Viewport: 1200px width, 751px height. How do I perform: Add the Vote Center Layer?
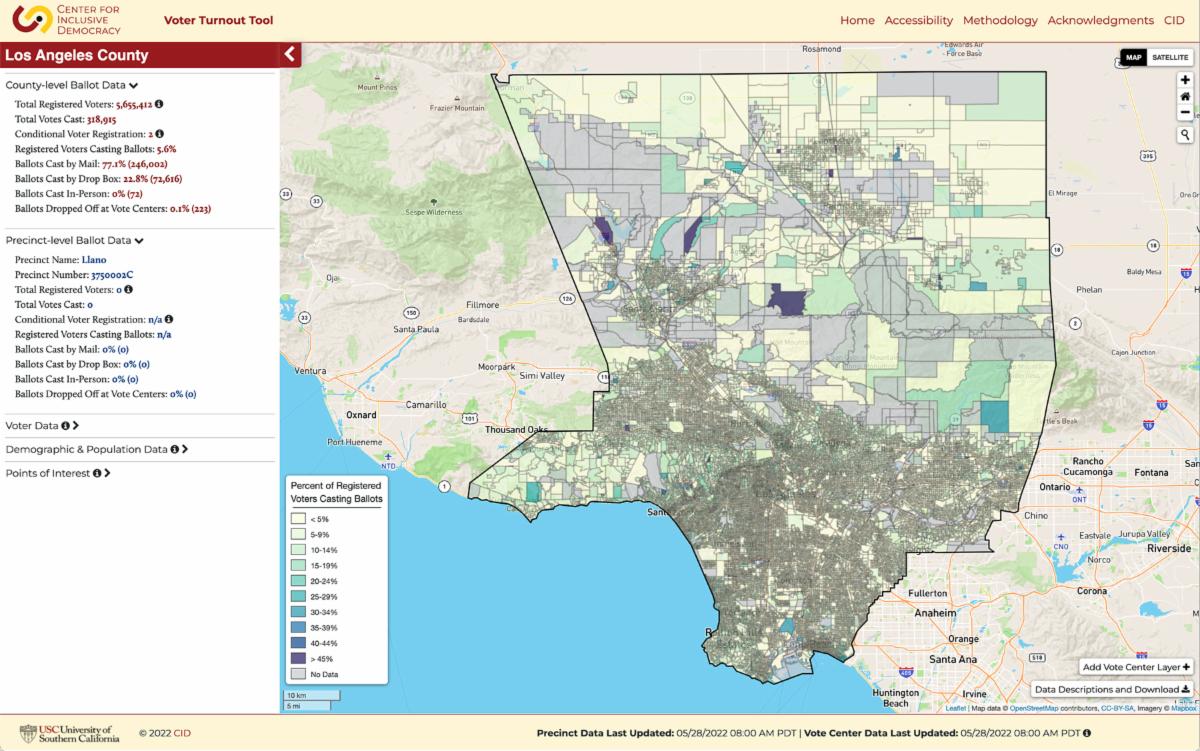(x=1137, y=667)
